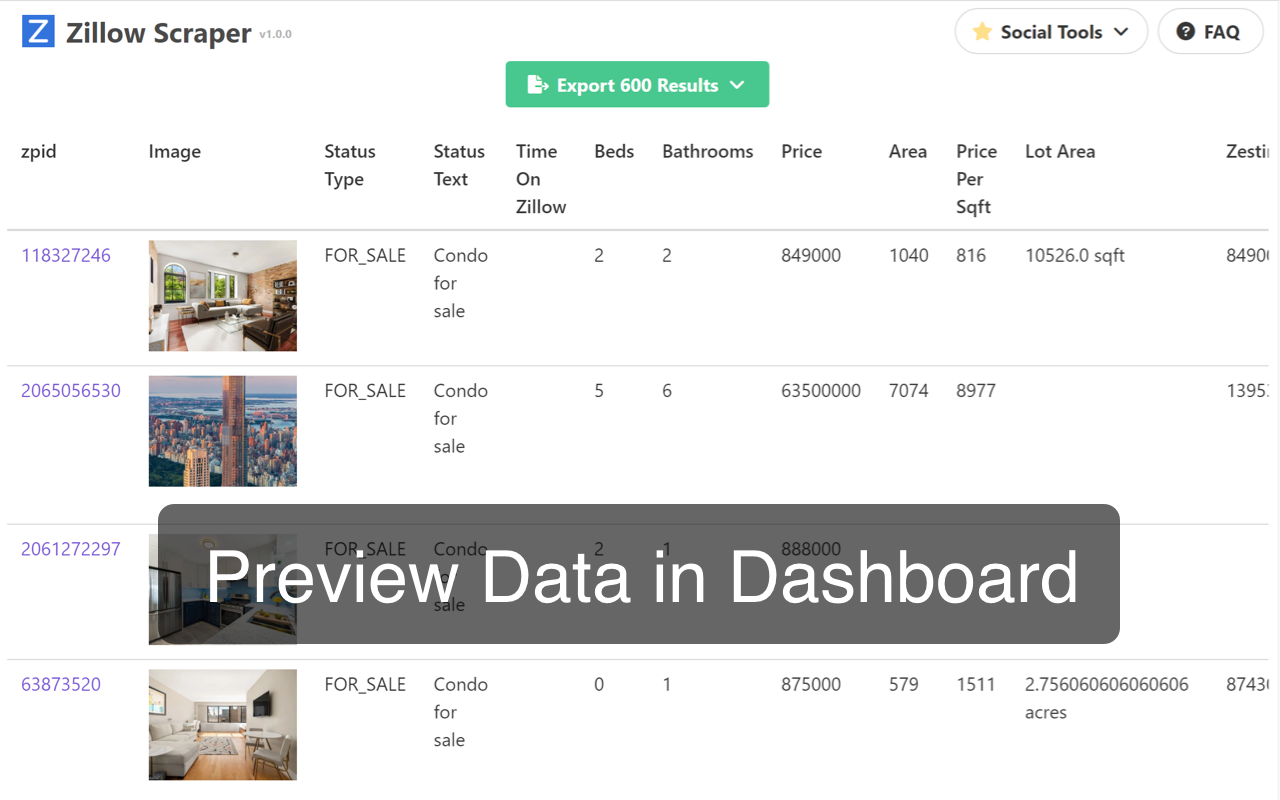The image size is (1280, 800).
Task: View skyscraper thumbnail for 2065056530
Action: tap(223, 431)
